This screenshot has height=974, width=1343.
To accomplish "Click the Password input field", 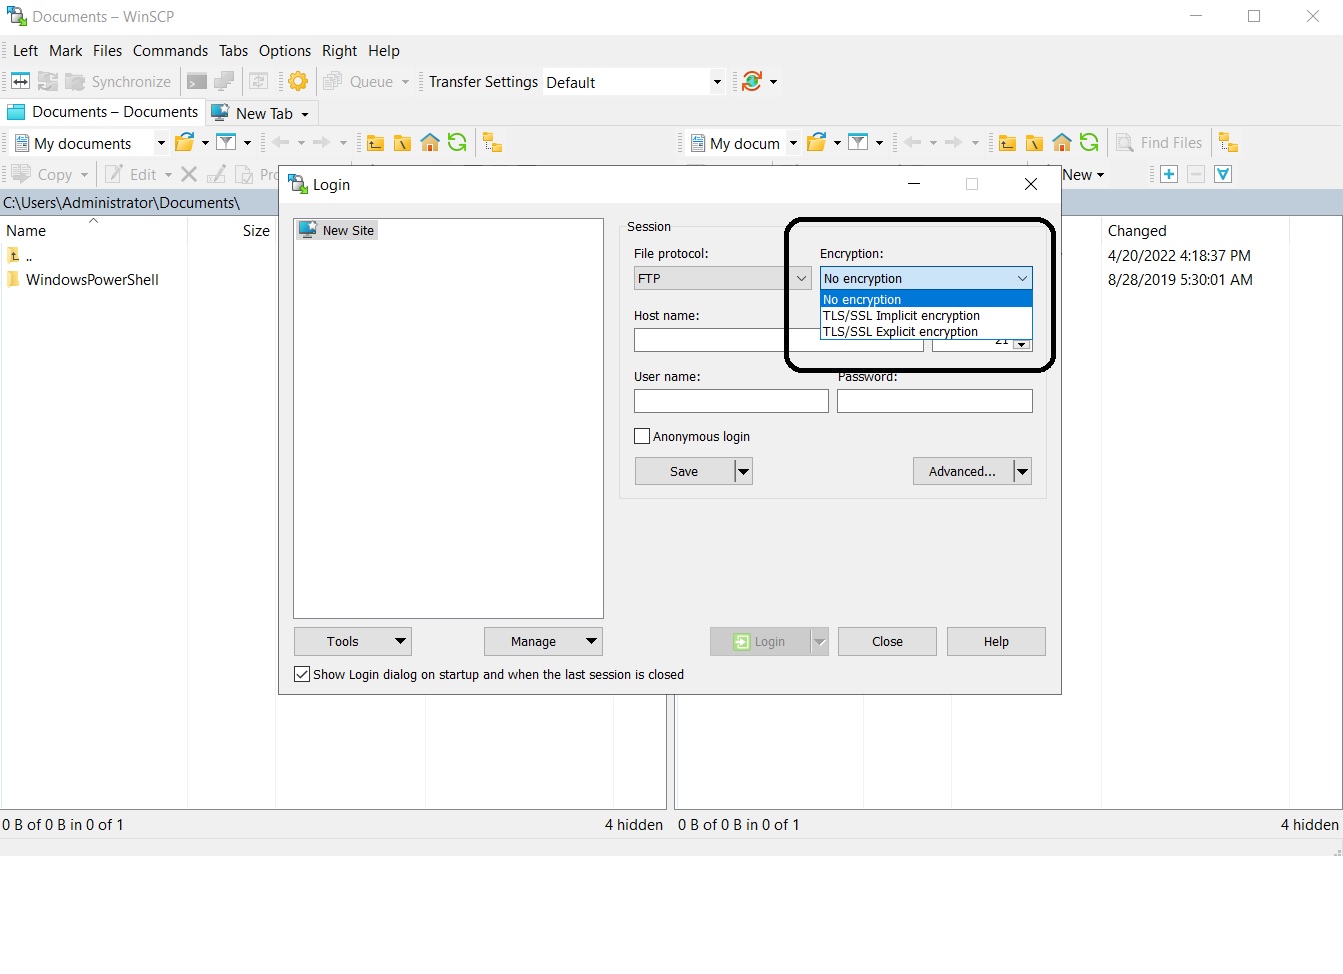I will coord(935,401).
